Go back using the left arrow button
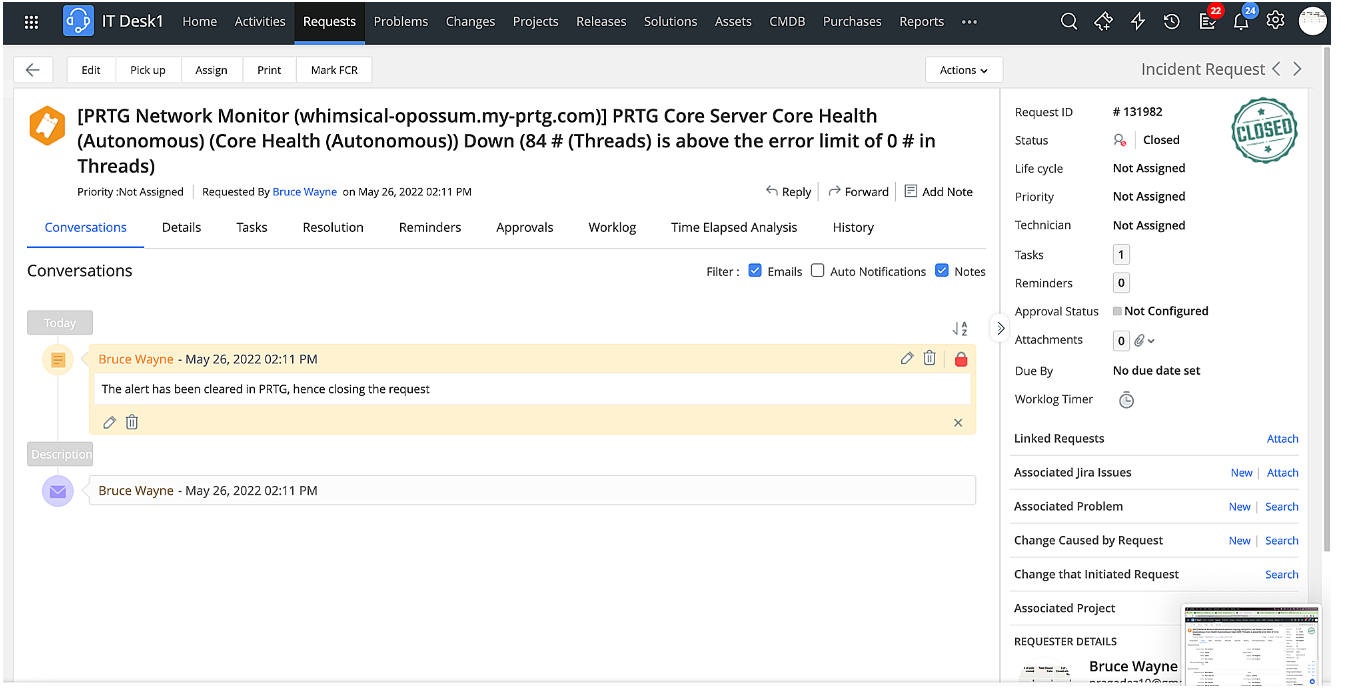Screen dimensions: 1346x699 [x=32, y=70]
